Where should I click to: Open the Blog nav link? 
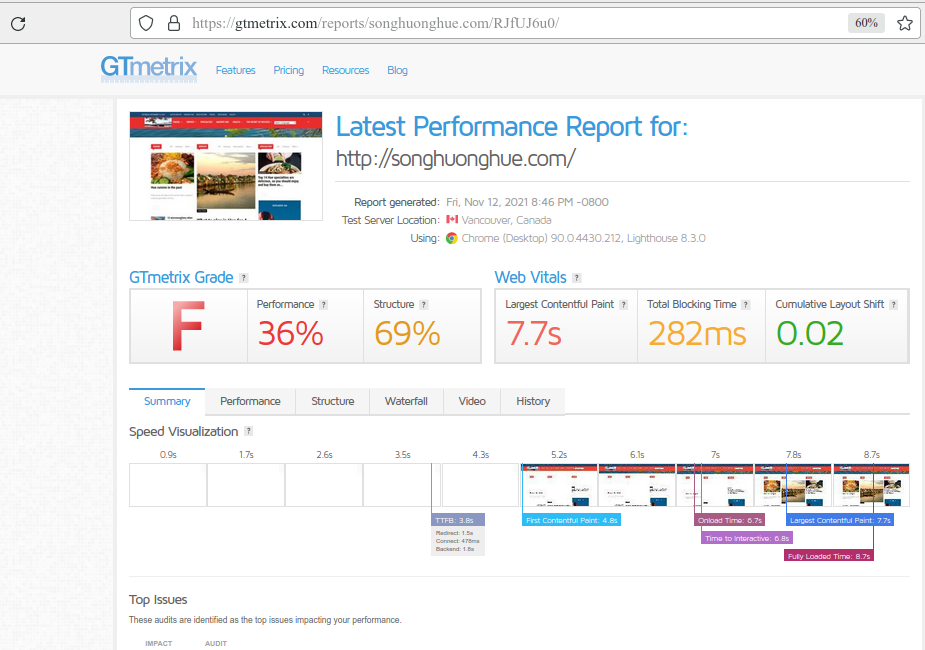click(x=397, y=70)
